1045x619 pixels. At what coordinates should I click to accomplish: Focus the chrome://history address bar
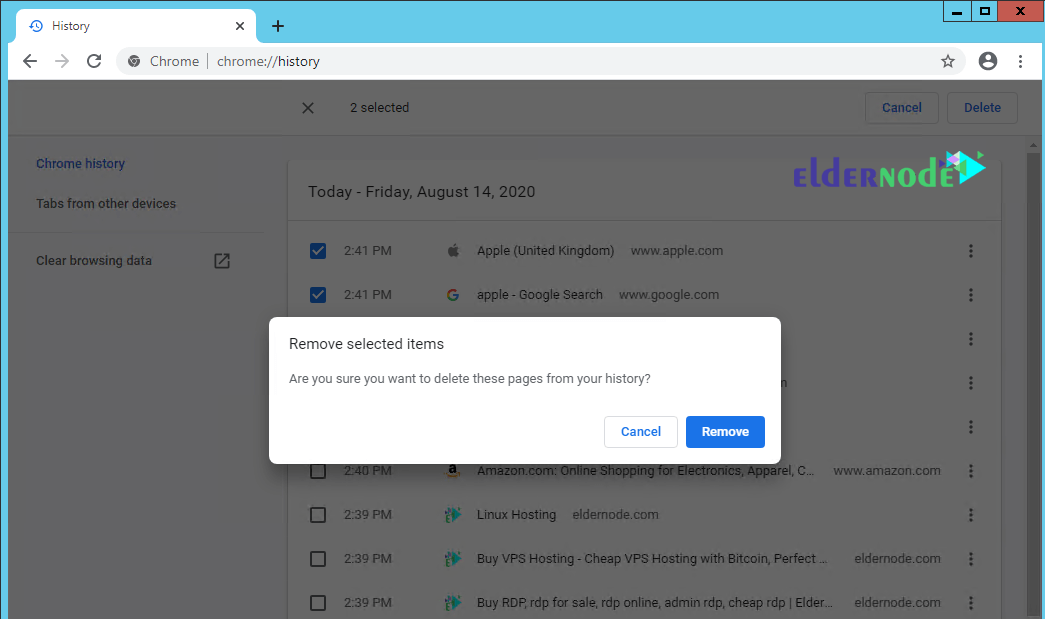point(540,61)
